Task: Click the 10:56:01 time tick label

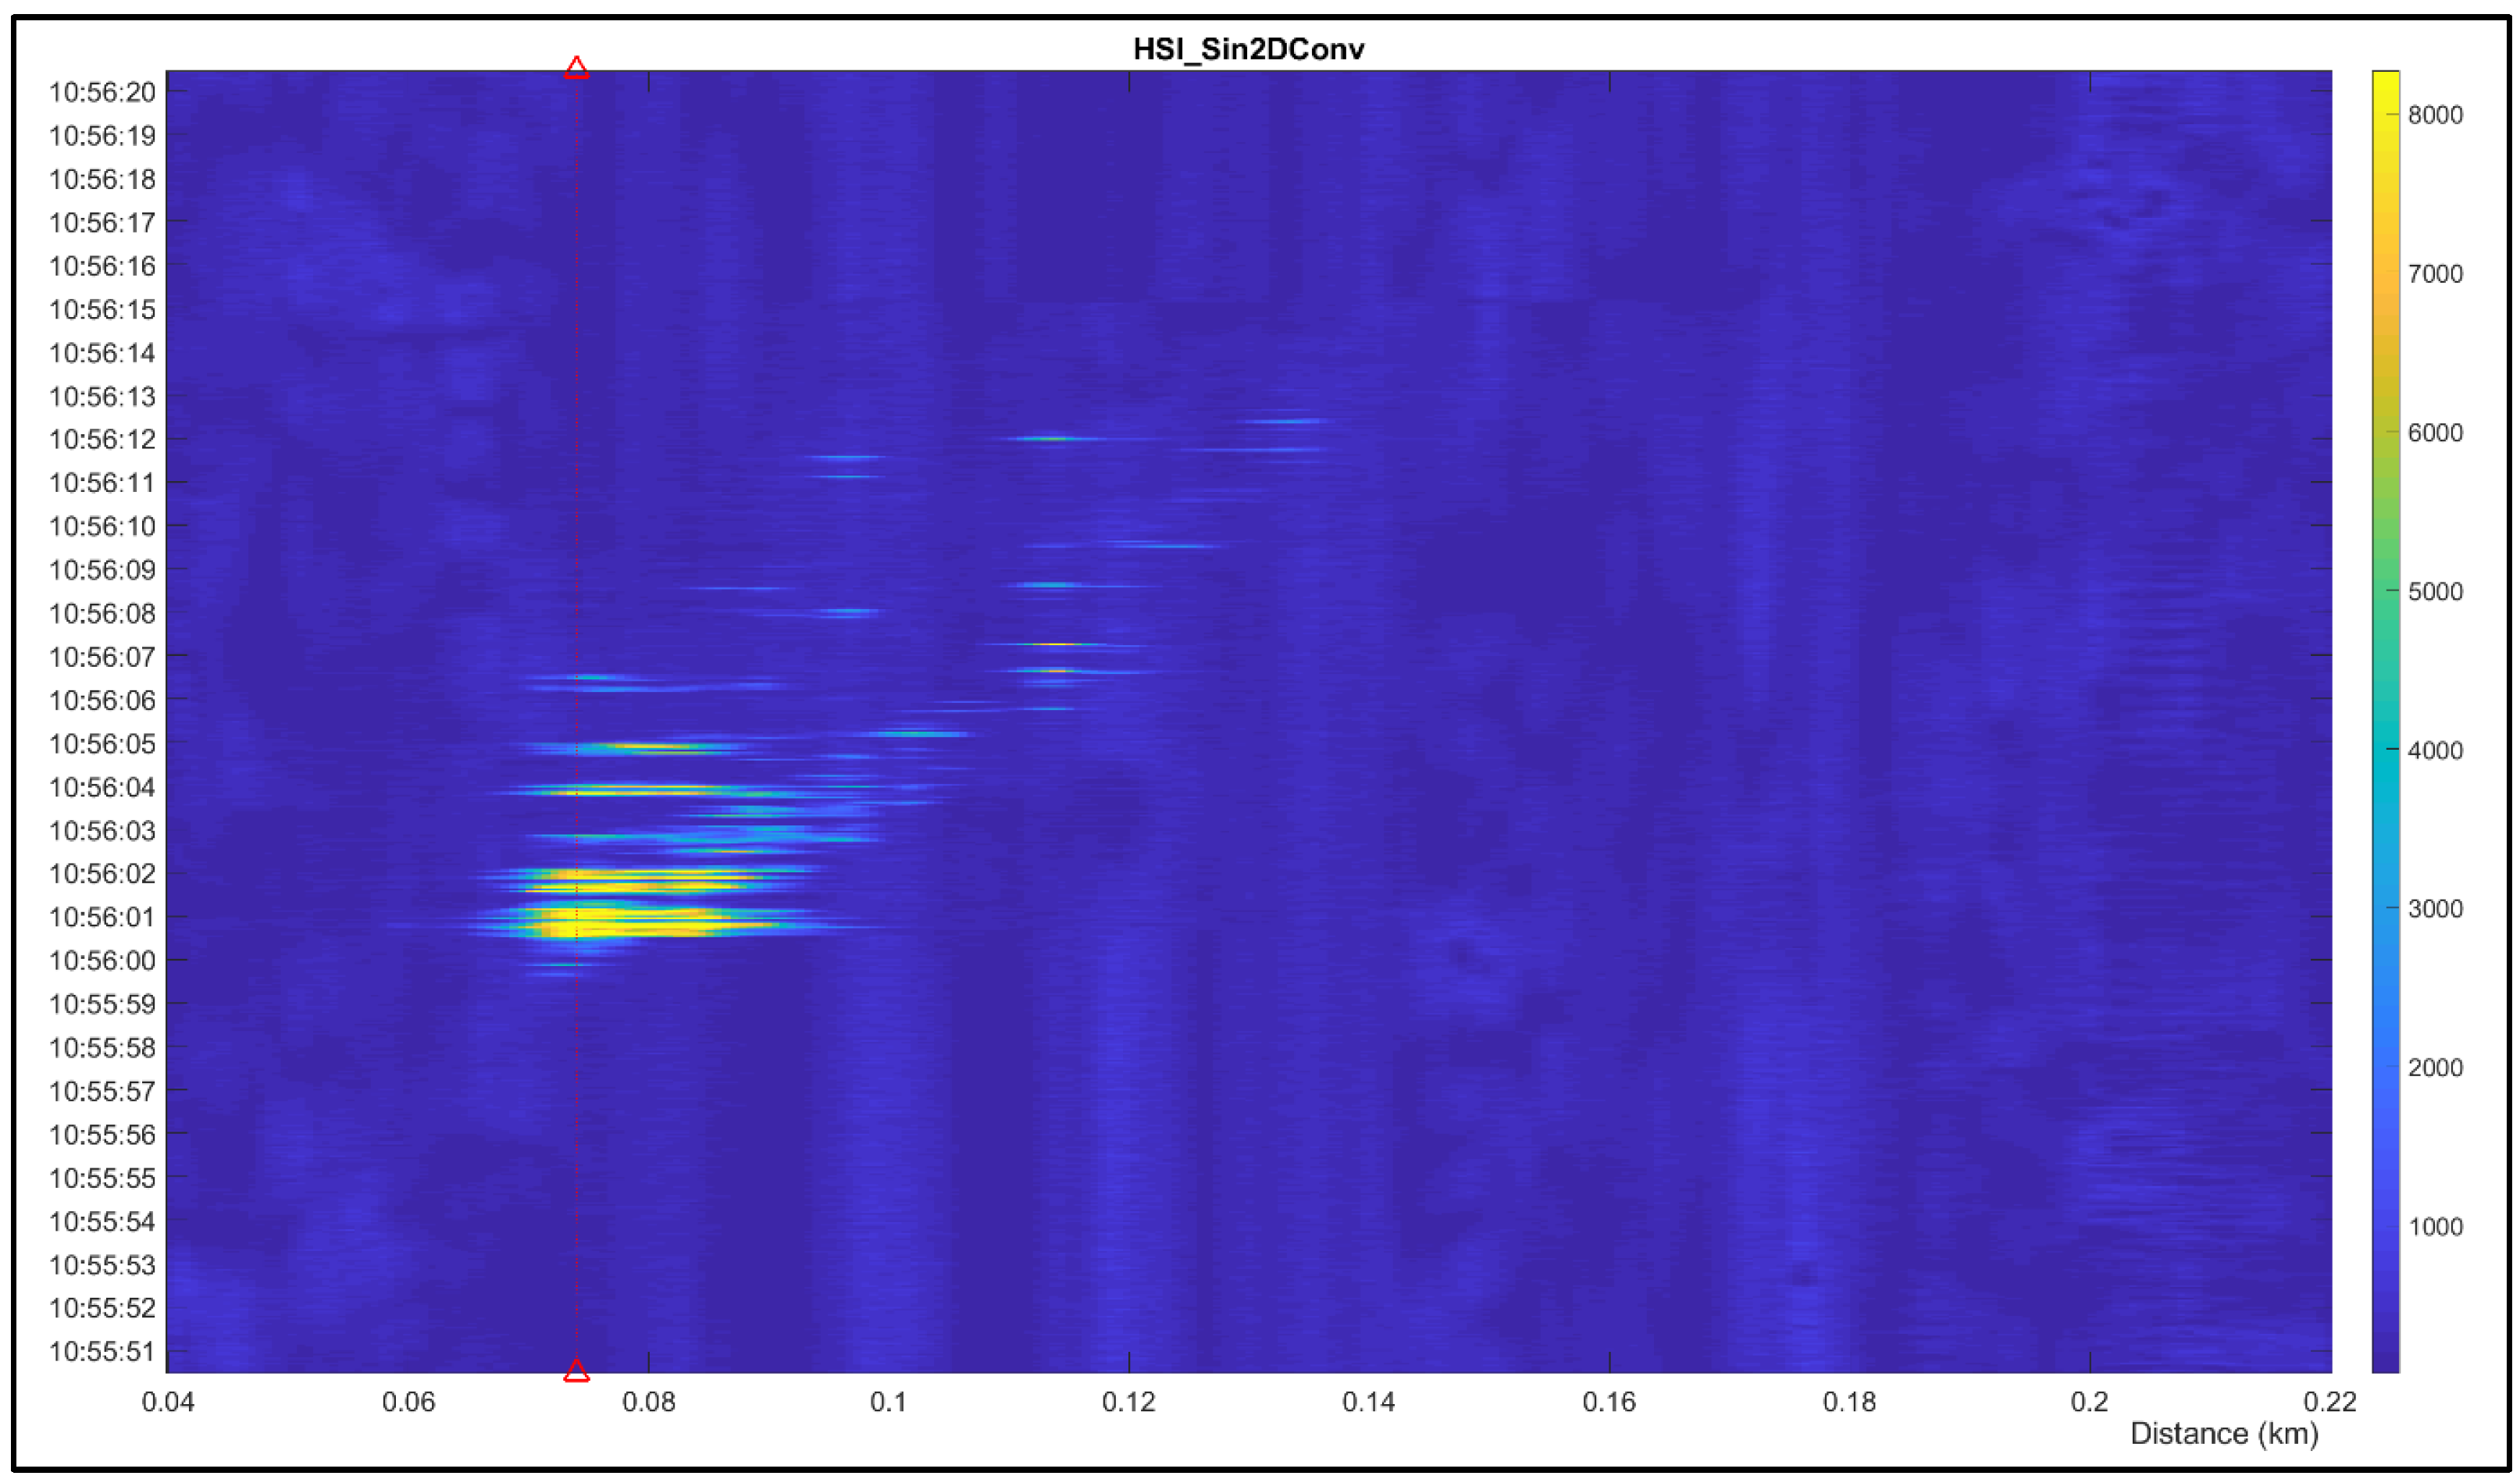Action: coord(102,916)
